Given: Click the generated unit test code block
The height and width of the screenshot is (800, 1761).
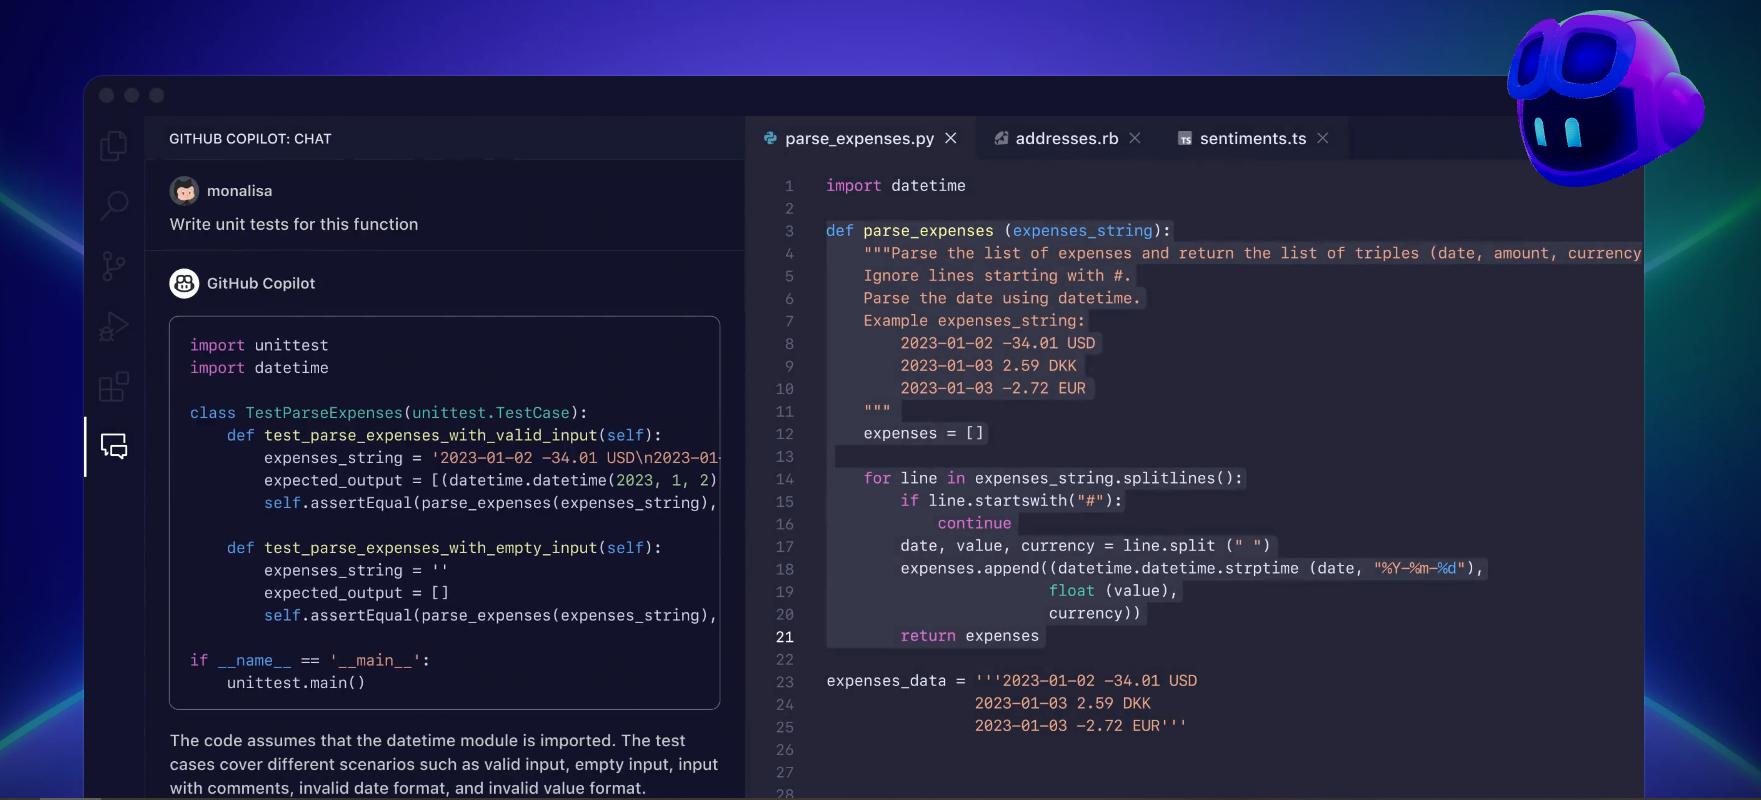Looking at the screenshot, I should (444, 513).
